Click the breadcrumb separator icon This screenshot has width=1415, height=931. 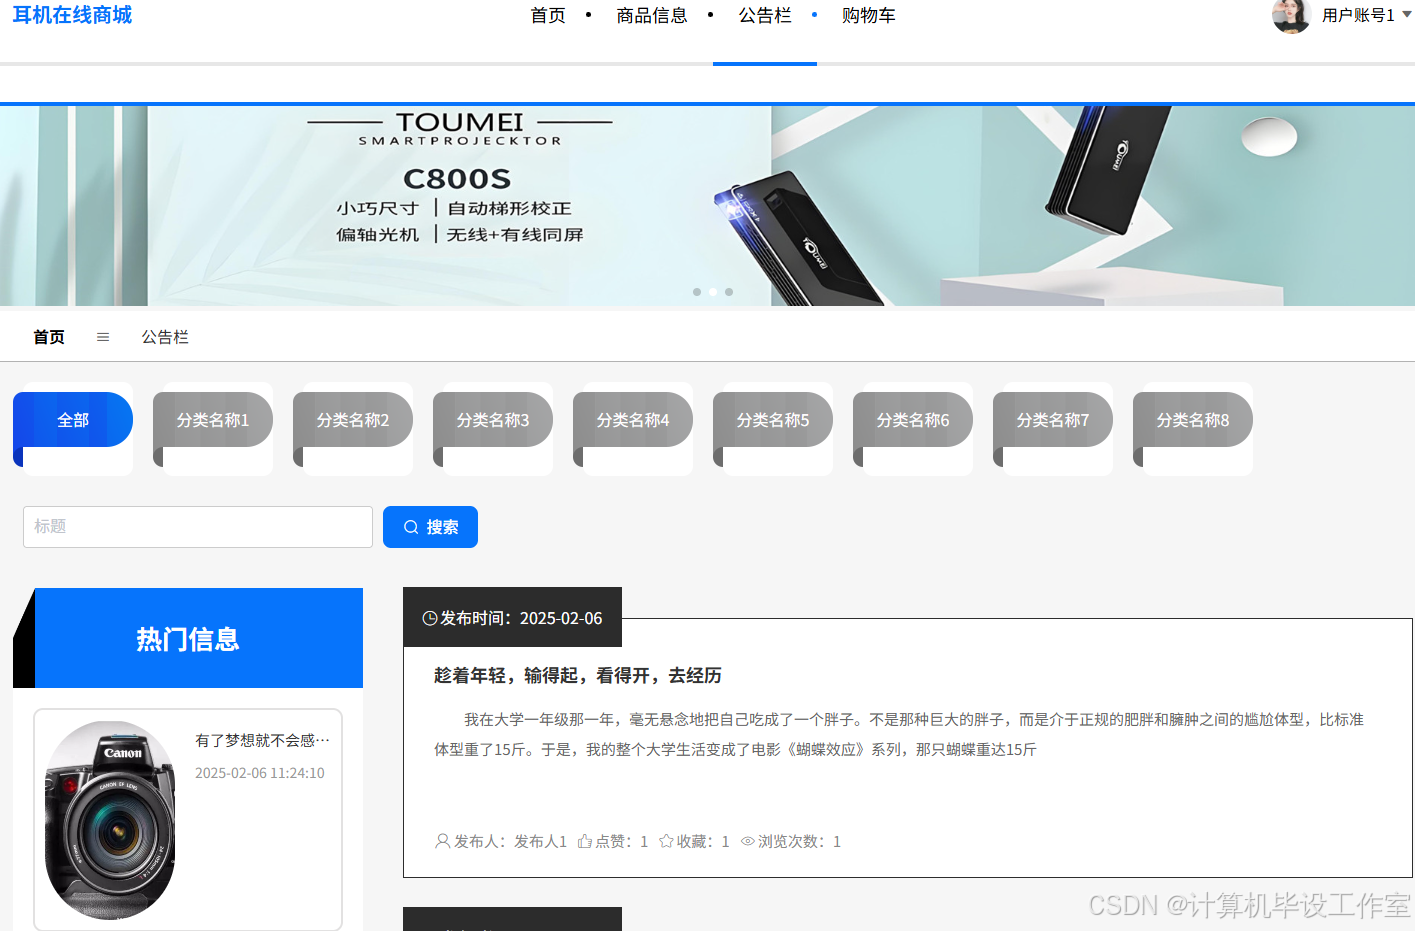click(103, 337)
